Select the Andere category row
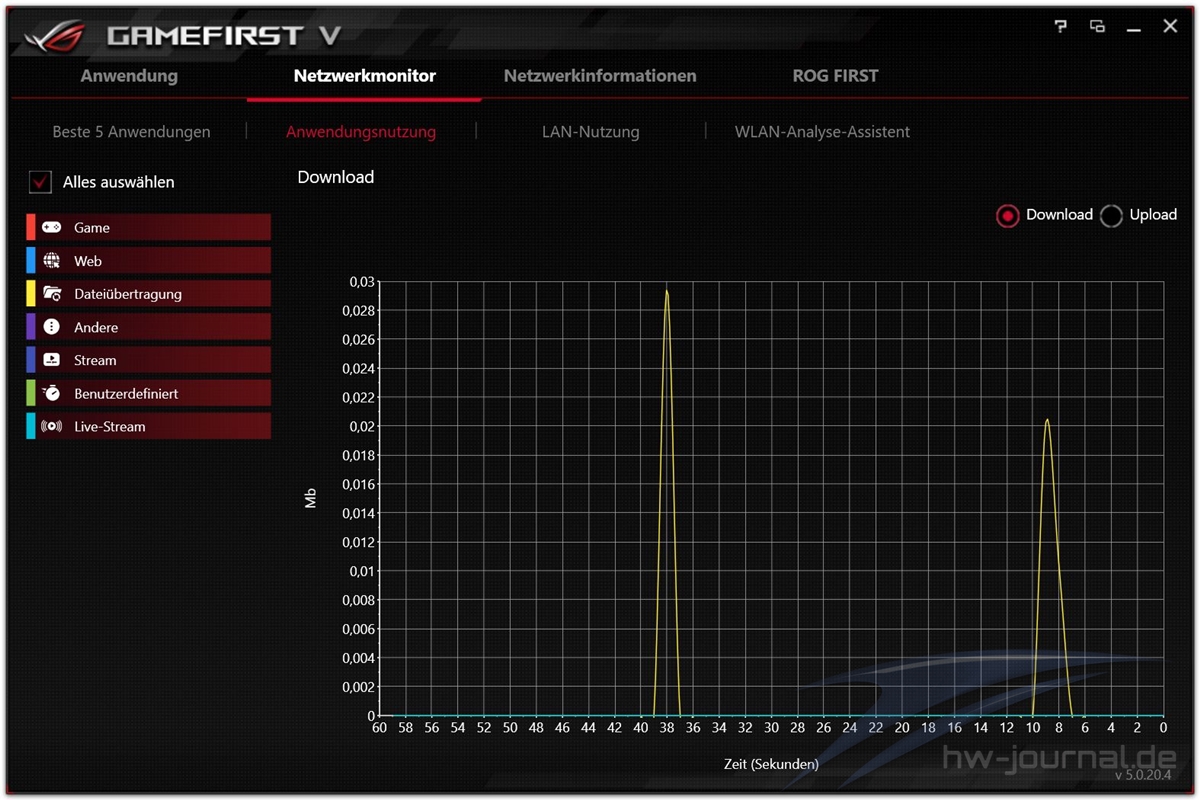Image resolution: width=1200 pixels, height=800 pixels. [148, 326]
